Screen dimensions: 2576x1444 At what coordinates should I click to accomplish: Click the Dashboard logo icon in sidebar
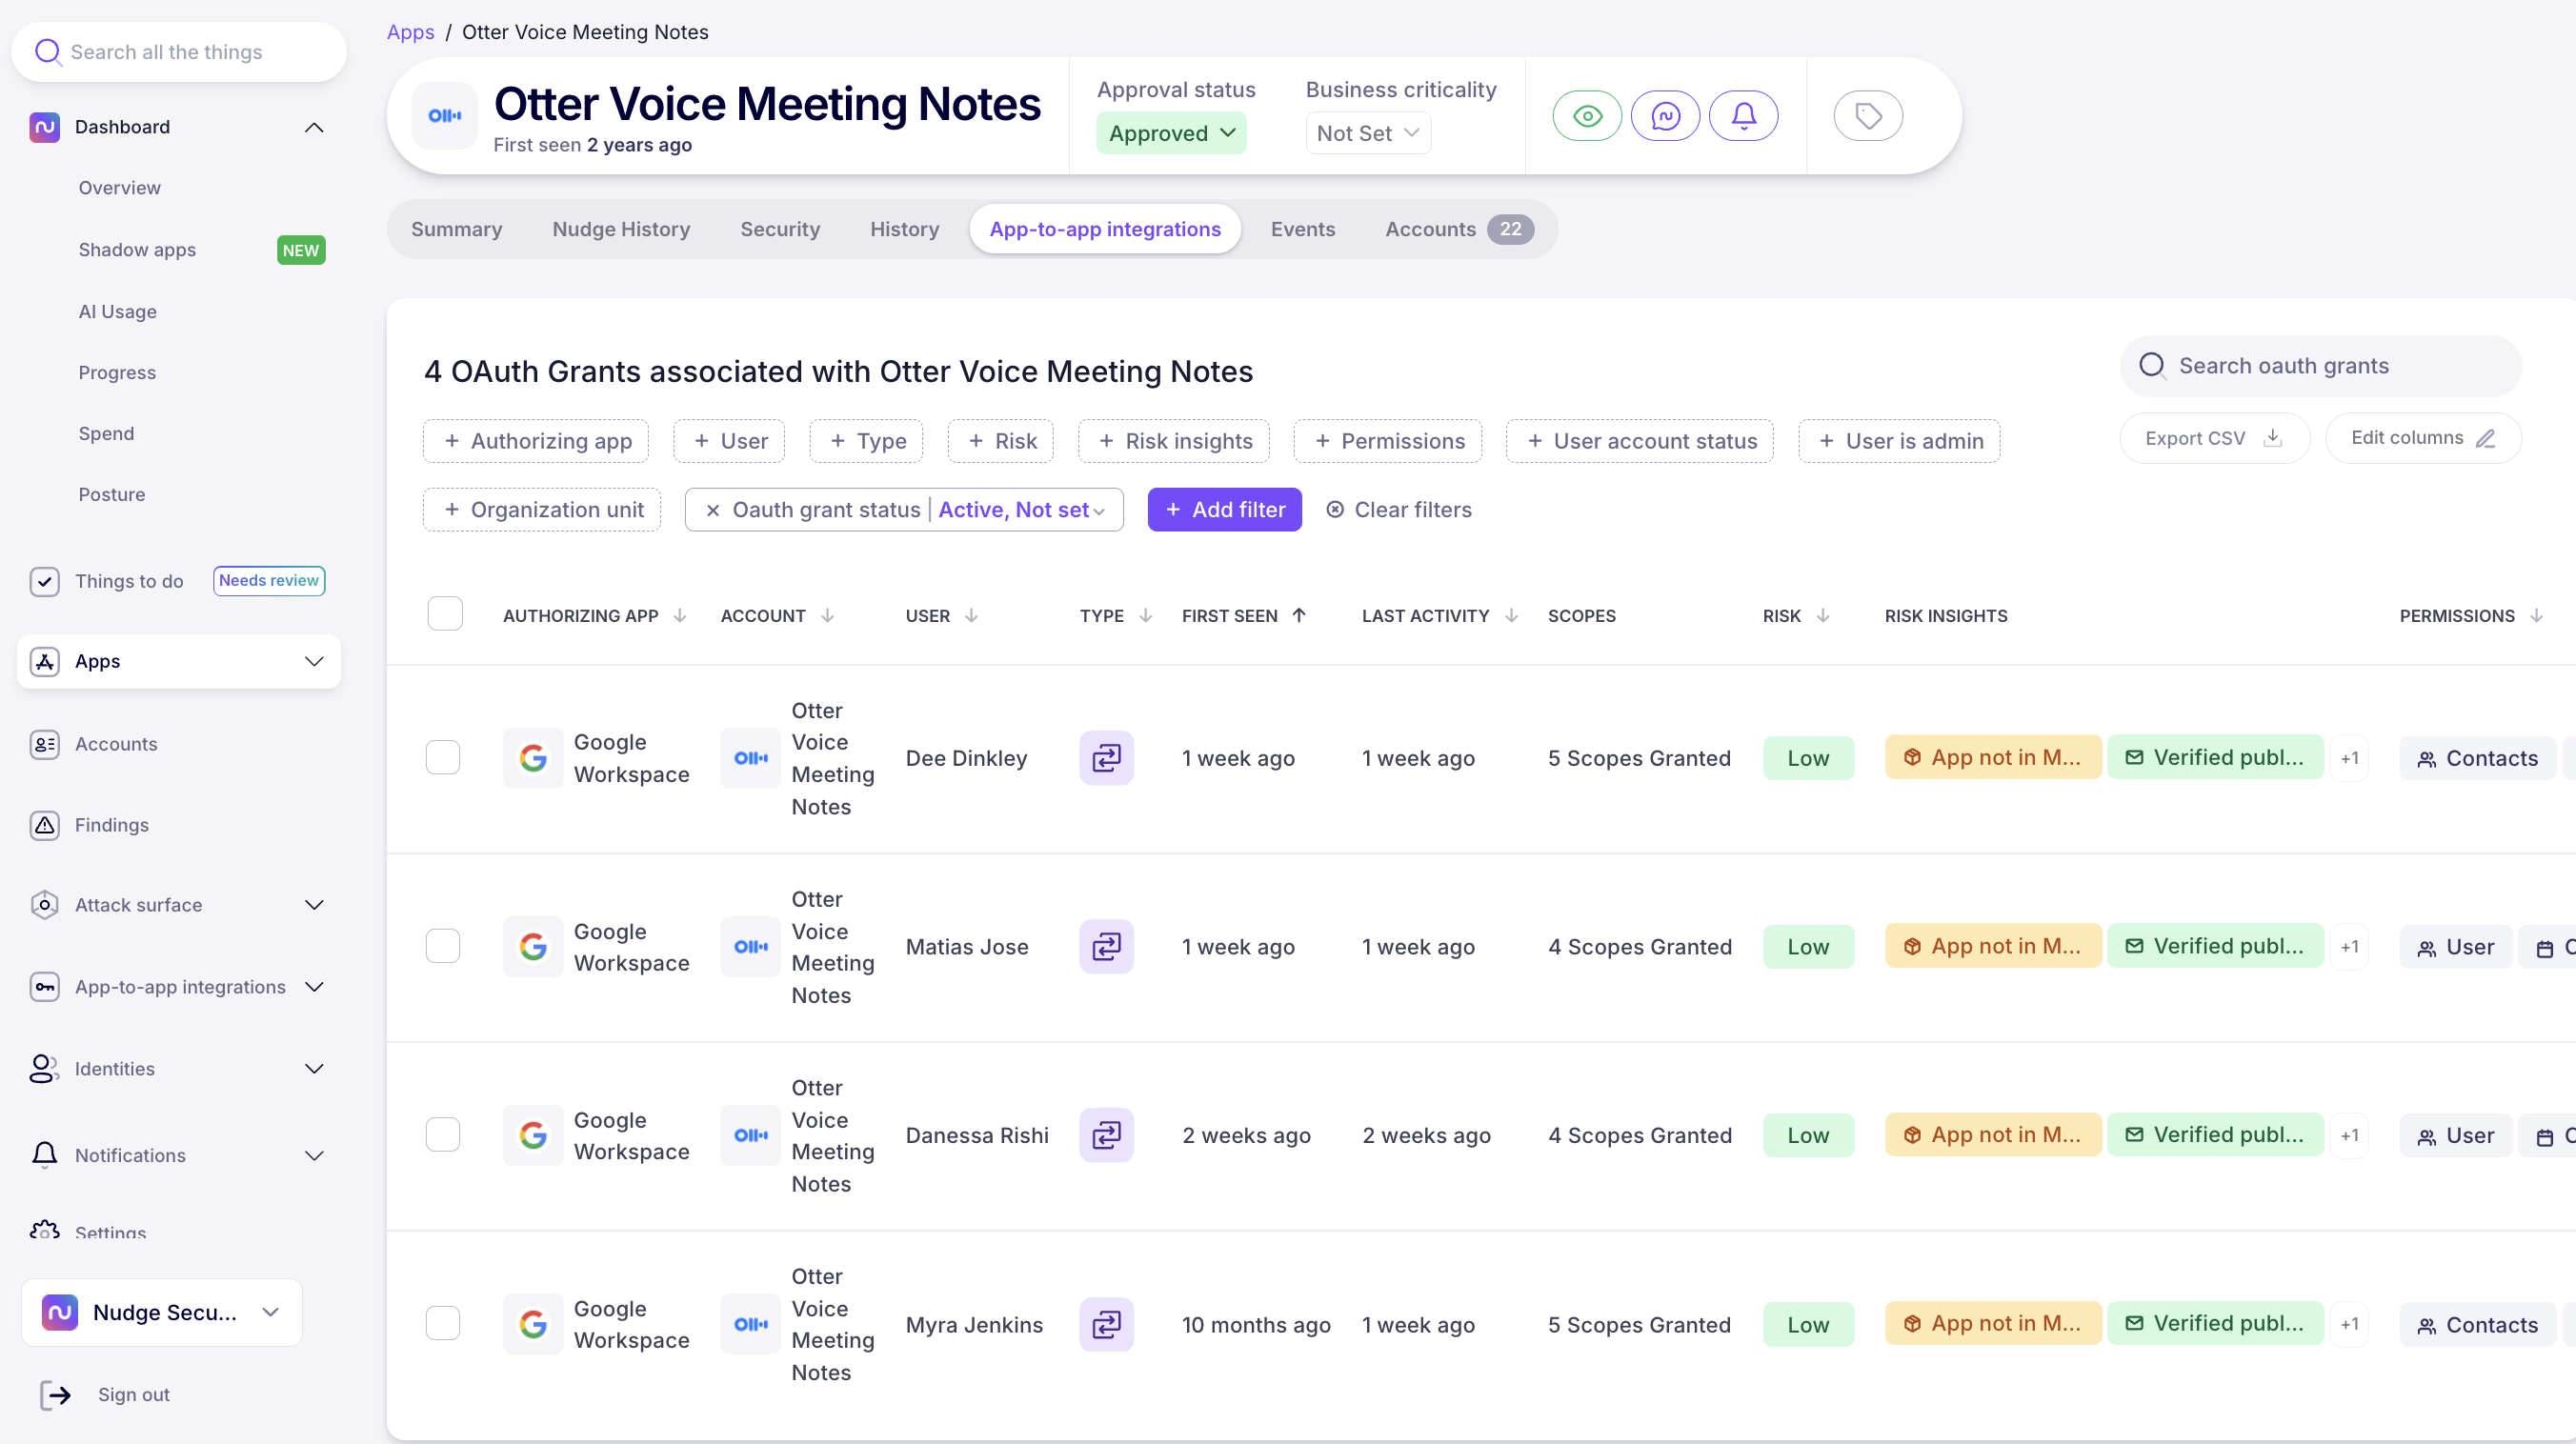pos(44,127)
